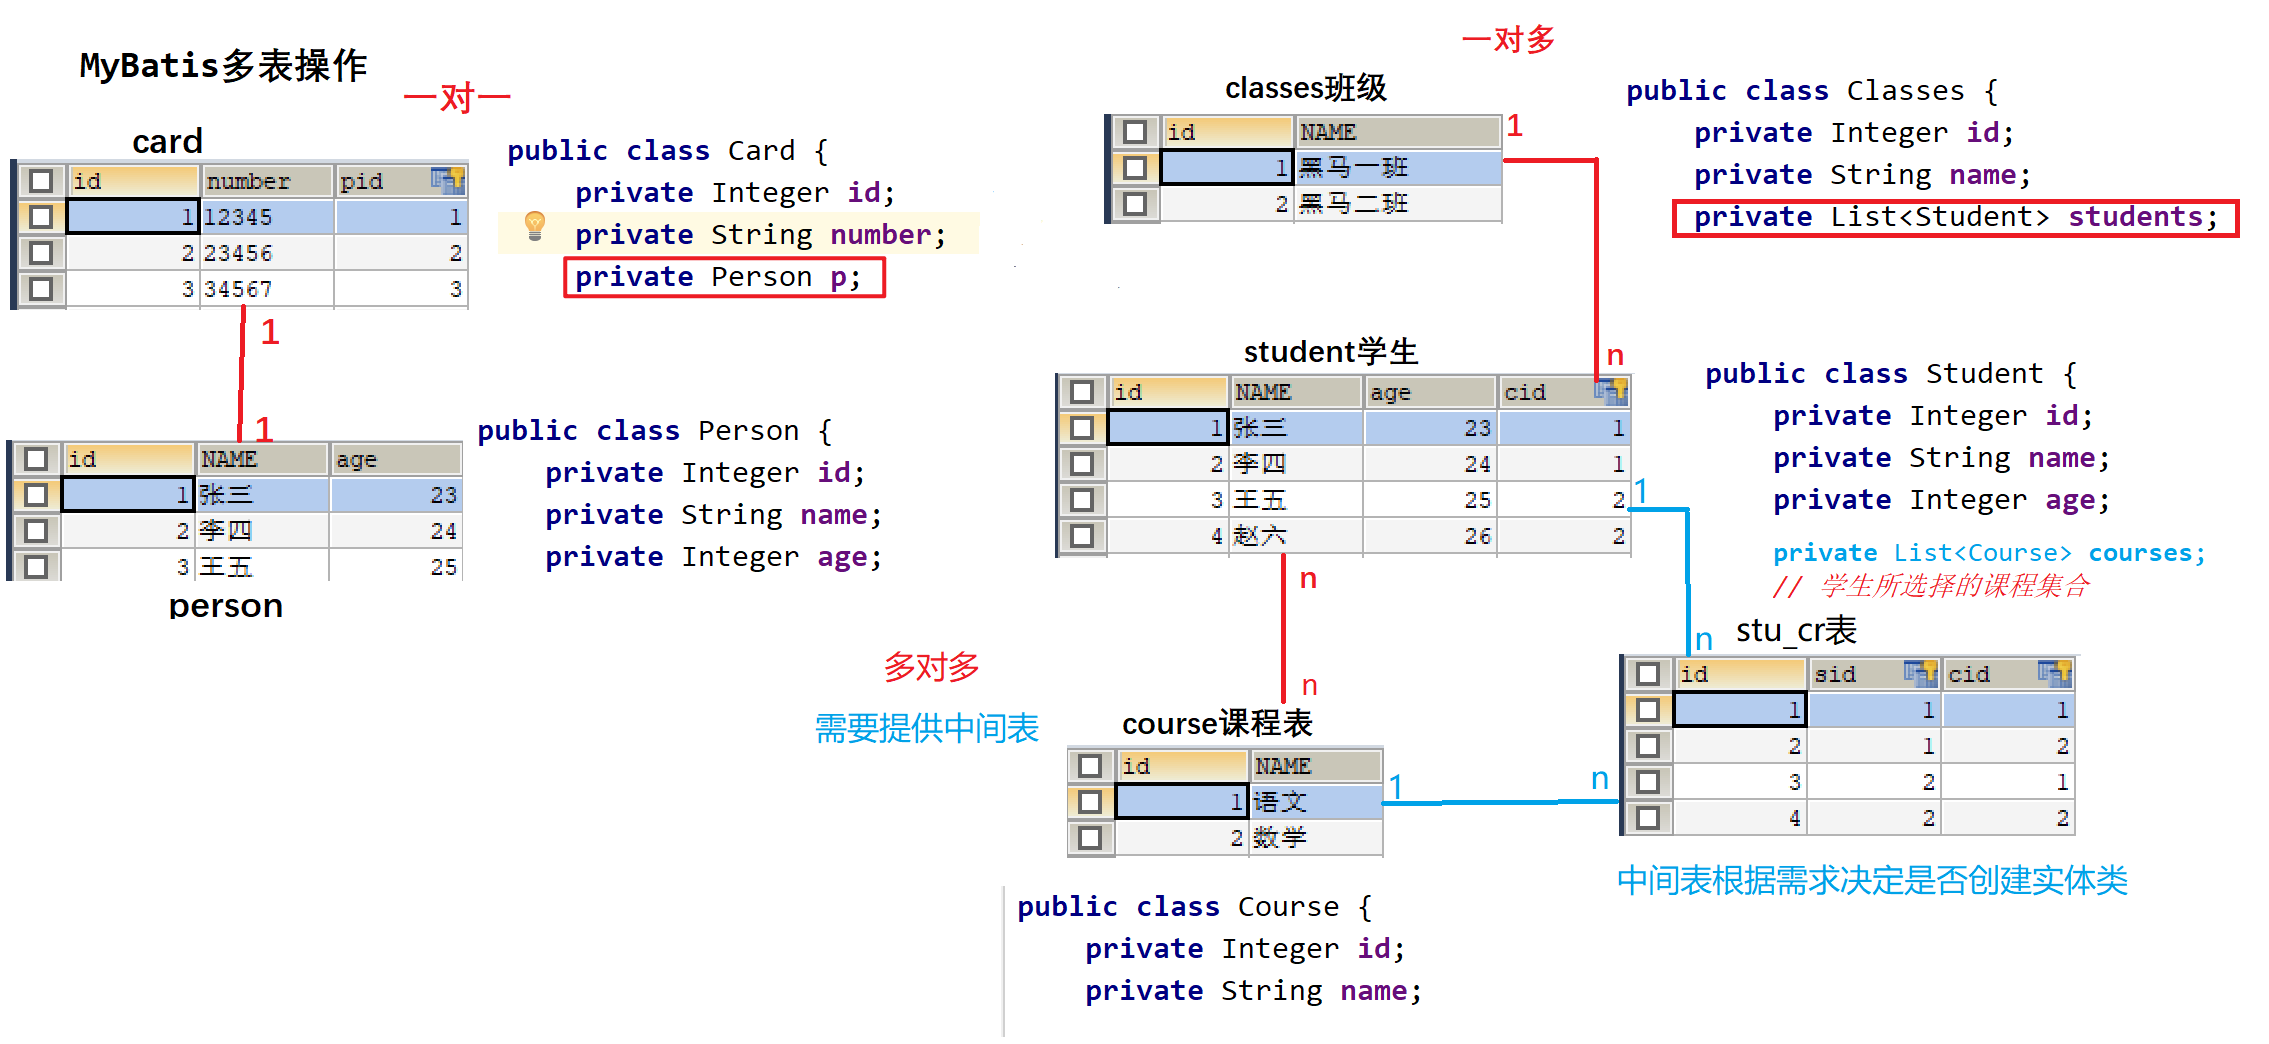Check the 张三 row in the student table
This screenshot has height=1044, width=2269.
1082,428
